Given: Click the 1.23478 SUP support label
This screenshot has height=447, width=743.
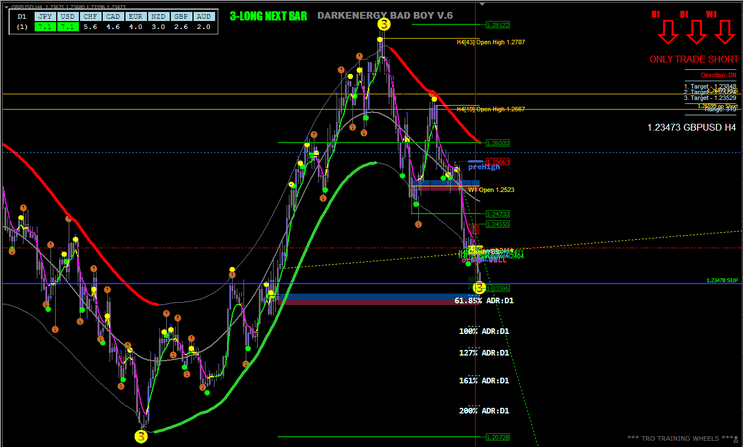Looking at the screenshot, I should (722, 281).
